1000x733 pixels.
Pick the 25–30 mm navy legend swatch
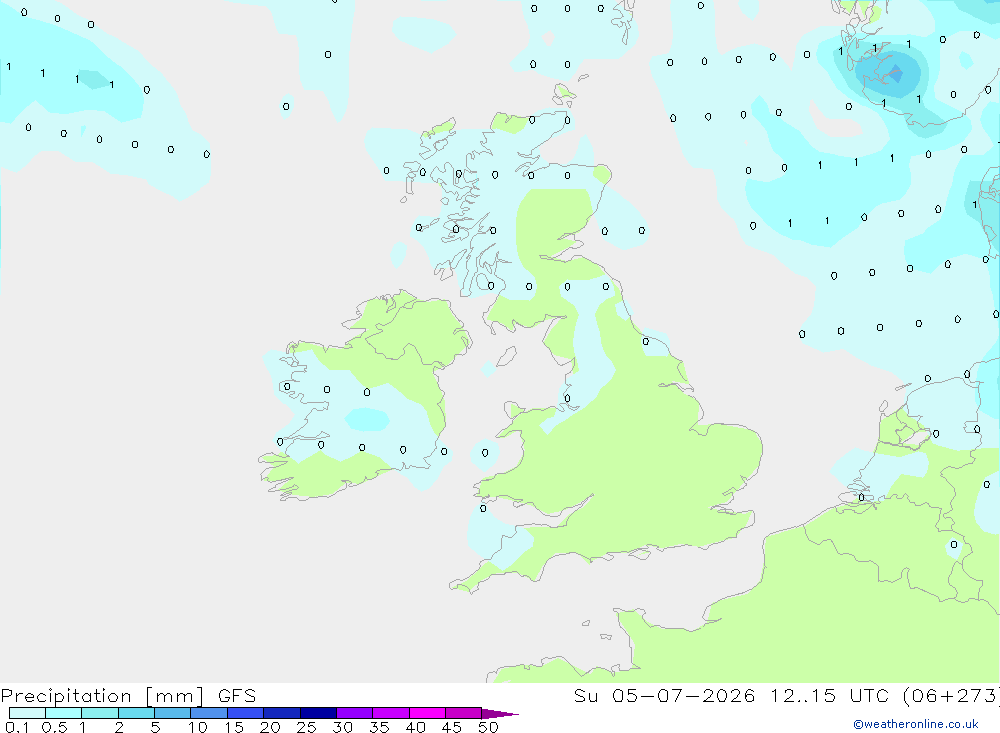pos(318,713)
